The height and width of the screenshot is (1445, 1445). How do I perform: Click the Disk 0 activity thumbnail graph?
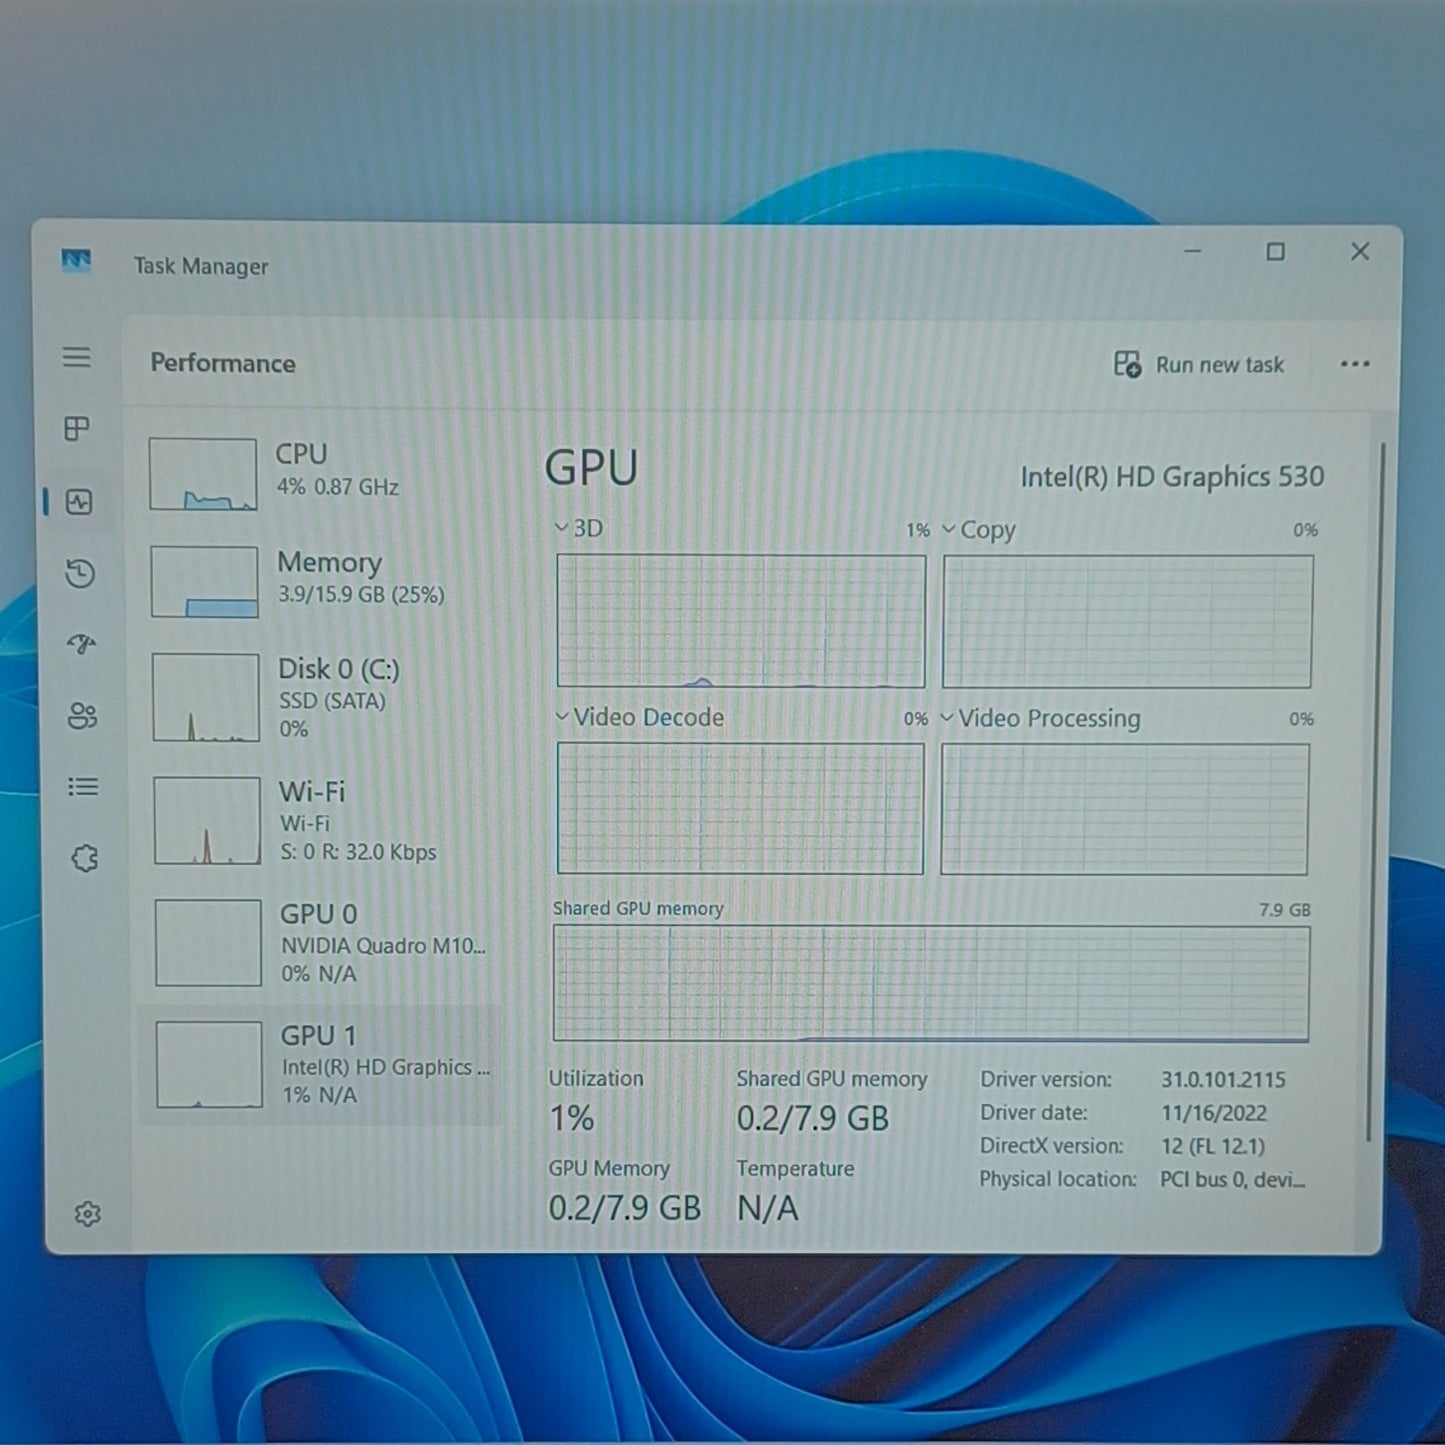click(x=206, y=697)
